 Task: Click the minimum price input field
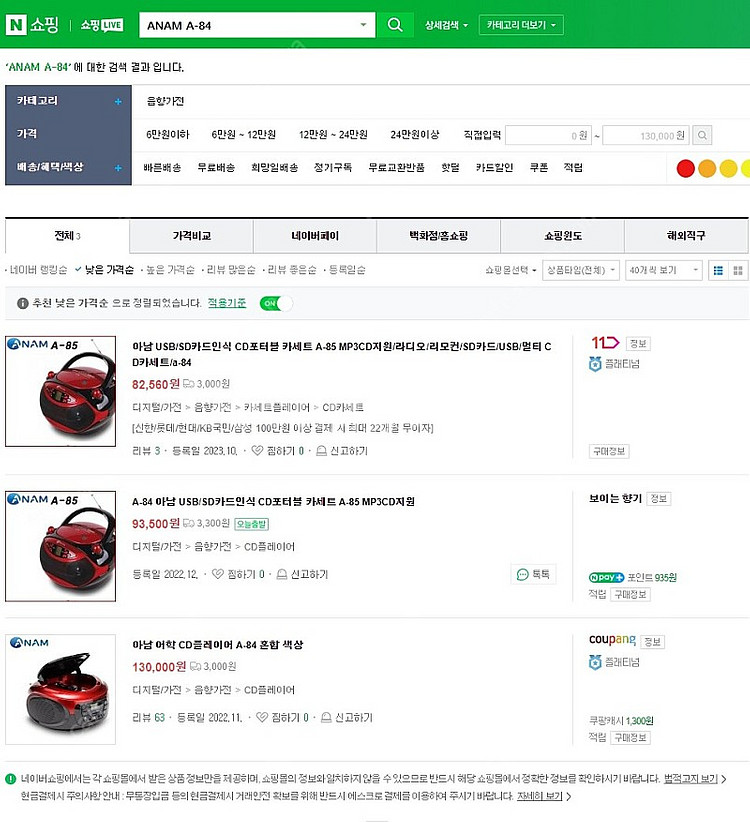(548, 135)
